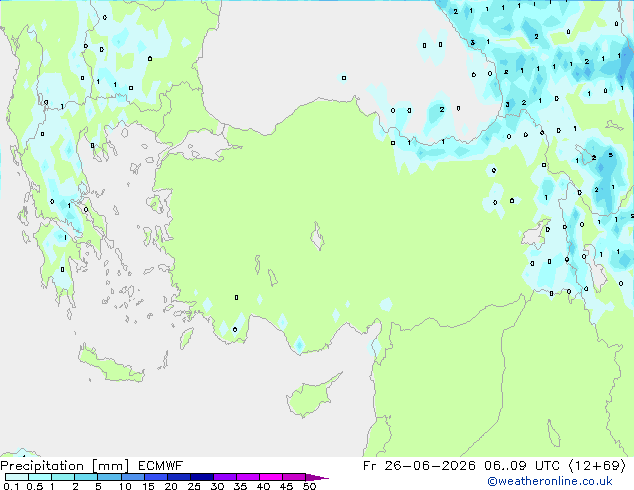Screen dimensions: 634x490
Task: Click the legend value '10'
Action: pos(125,486)
